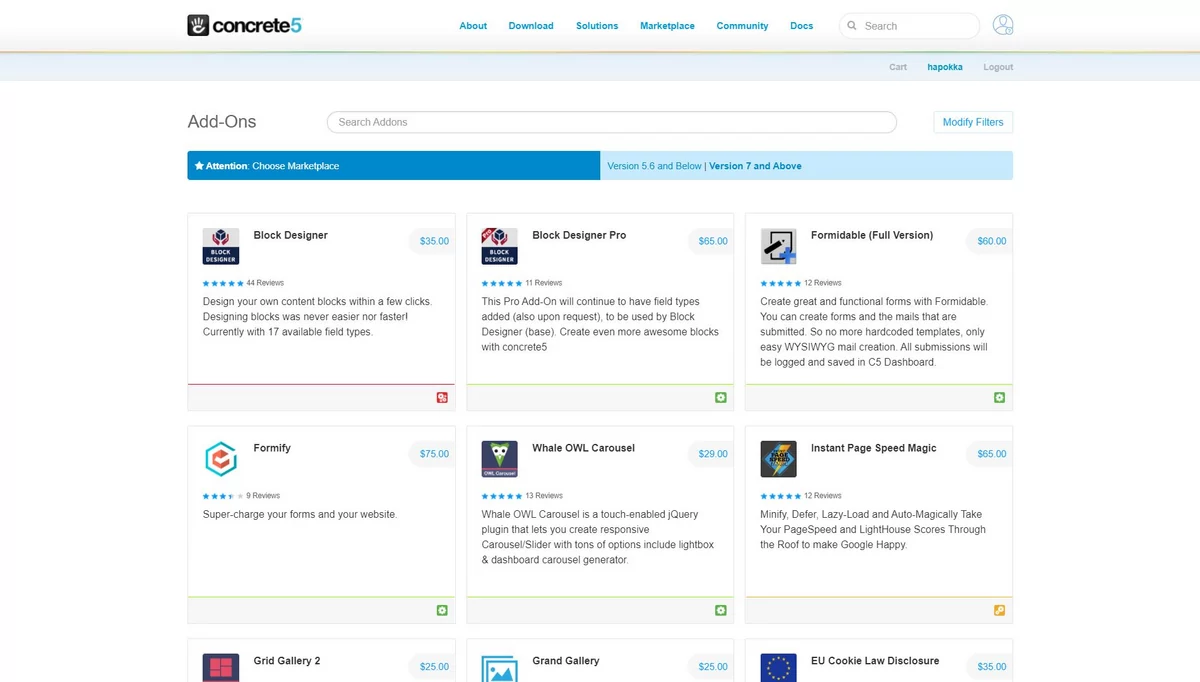The height and width of the screenshot is (682, 1200).
Task: Click the star rating of Whale OWL Carousel
Action: point(502,496)
